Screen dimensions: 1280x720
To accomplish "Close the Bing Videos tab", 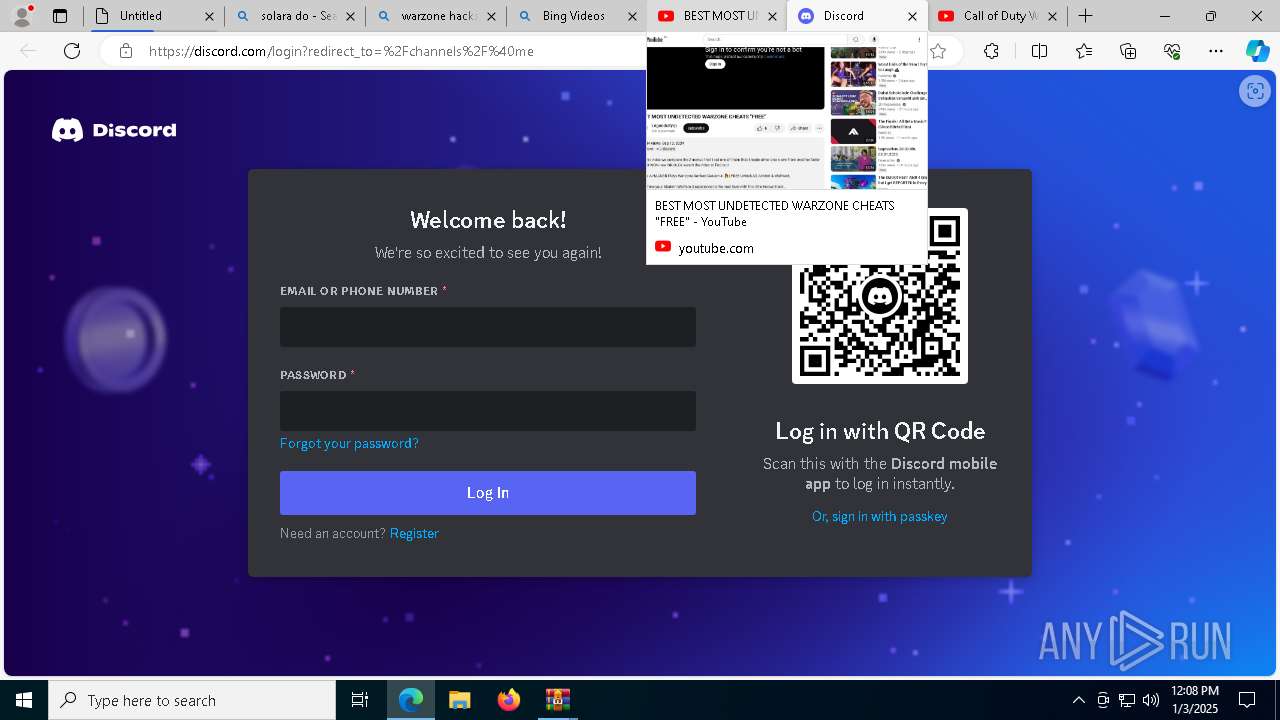I will [x=632, y=16].
